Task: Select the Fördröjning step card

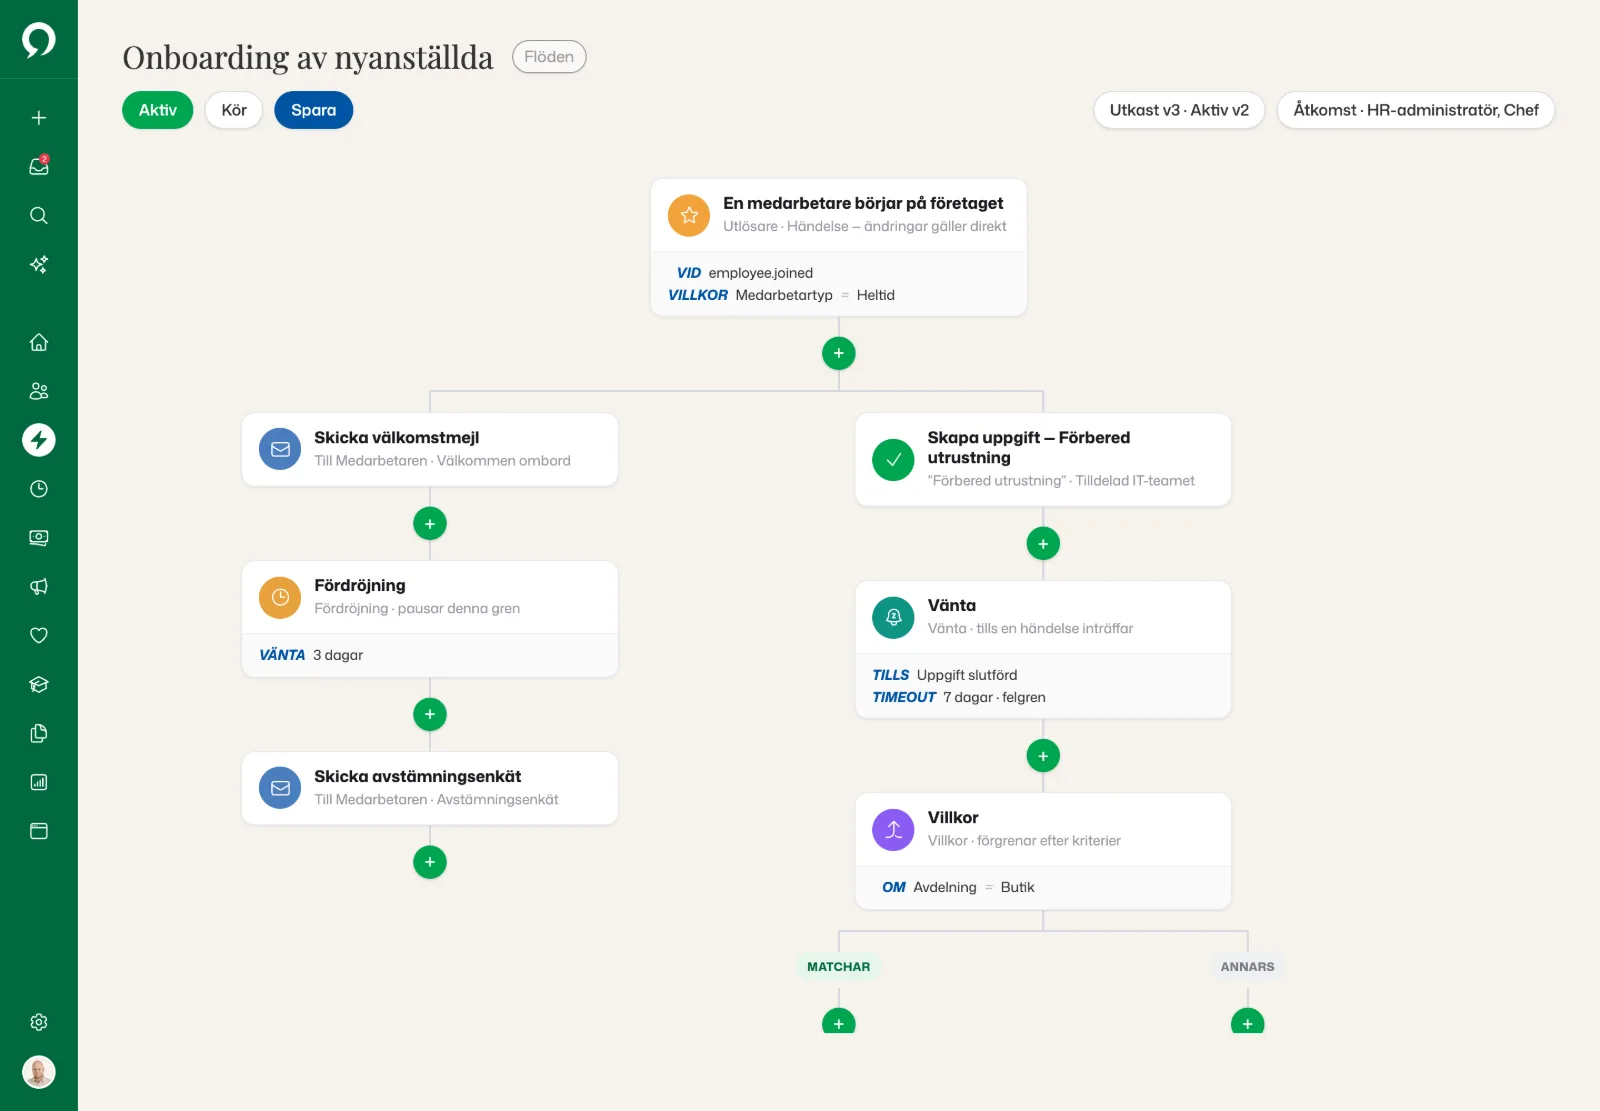Action: 430,619
